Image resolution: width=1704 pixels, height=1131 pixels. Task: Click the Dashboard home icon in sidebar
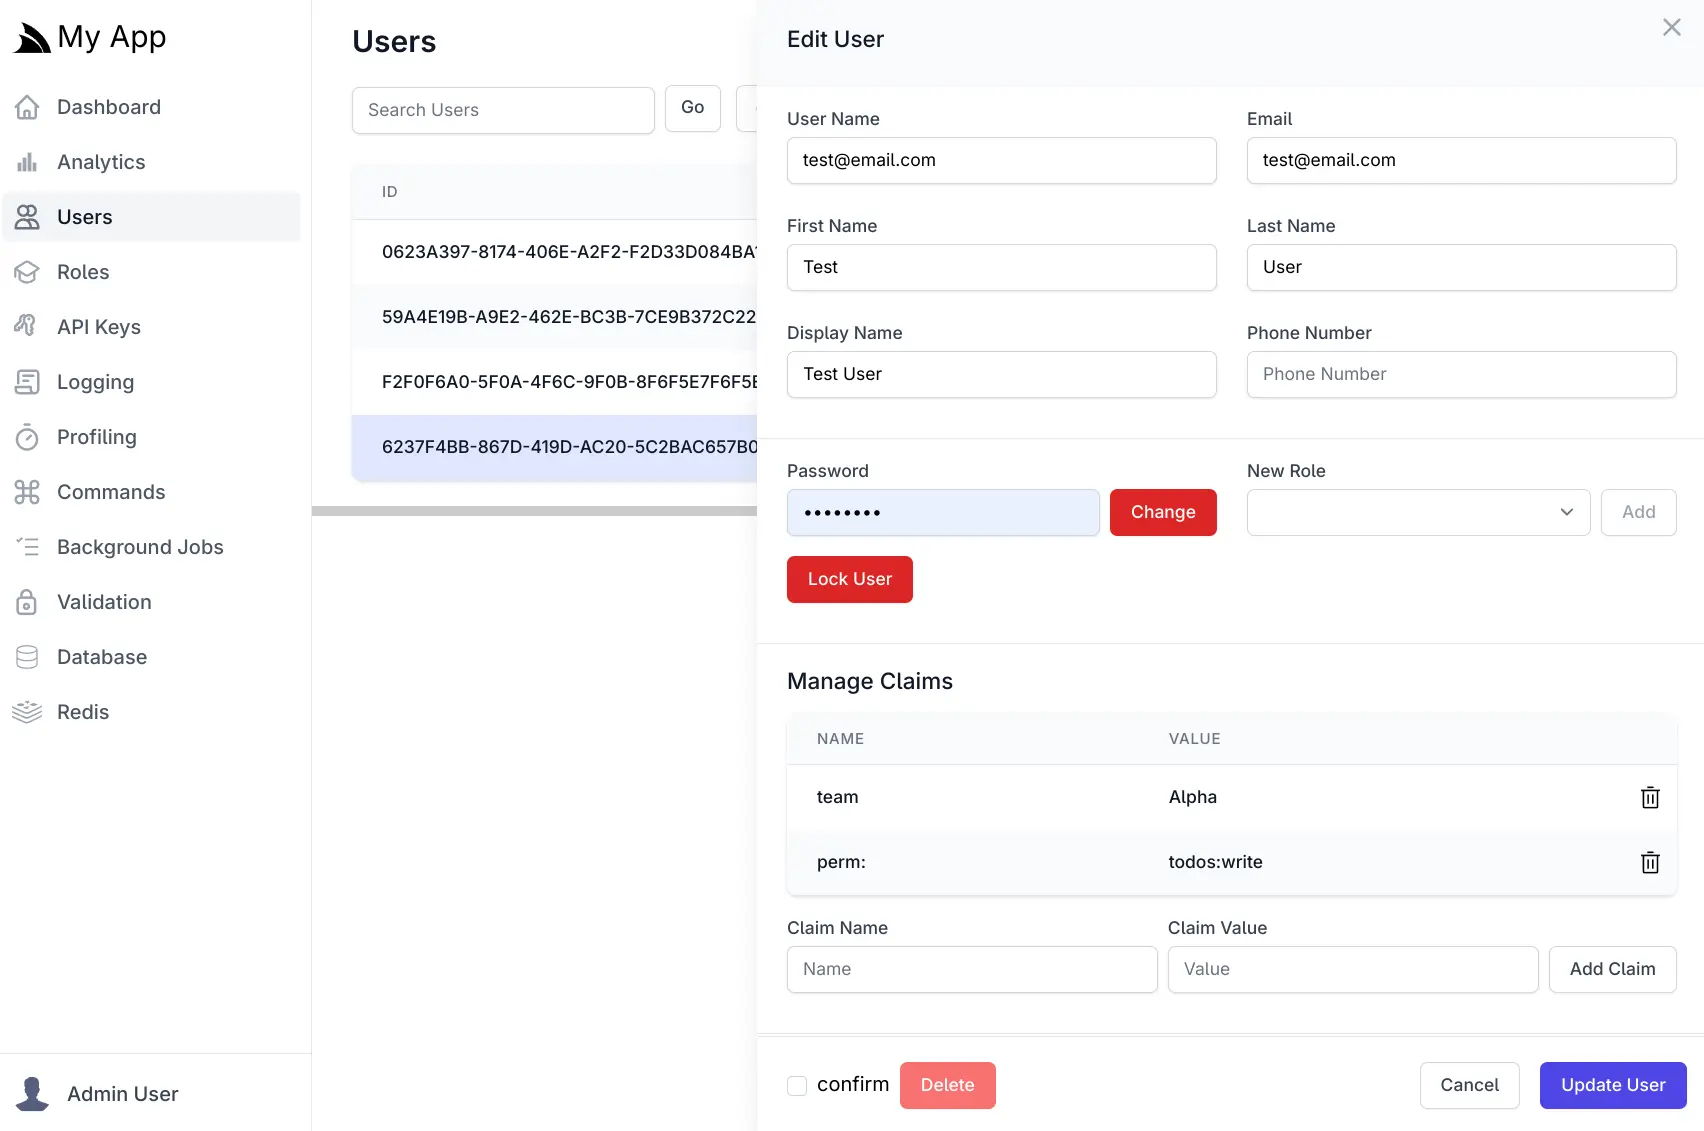click(x=27, y=107)
